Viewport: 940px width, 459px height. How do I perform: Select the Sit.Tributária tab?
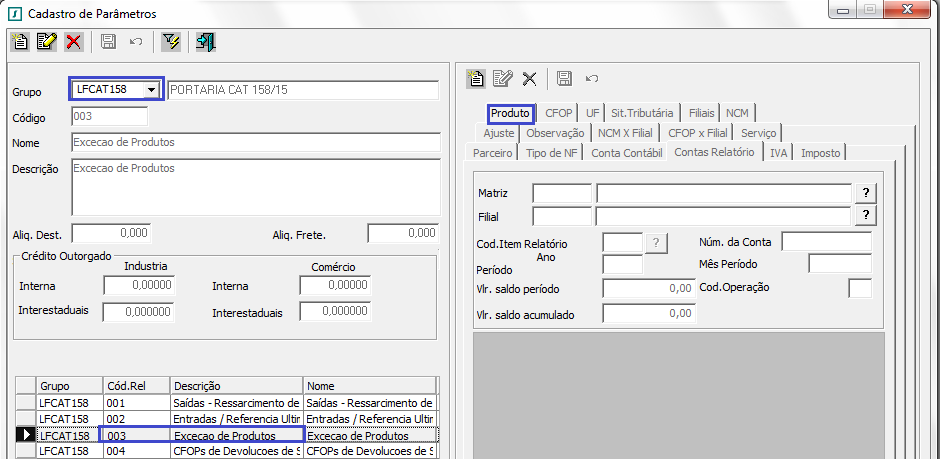coord(642,113)
